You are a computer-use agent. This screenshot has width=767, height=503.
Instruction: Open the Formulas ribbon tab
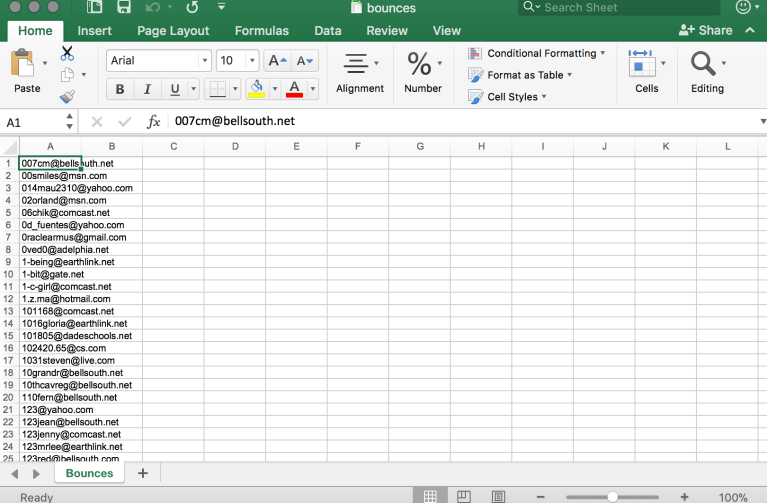(261, 31)
